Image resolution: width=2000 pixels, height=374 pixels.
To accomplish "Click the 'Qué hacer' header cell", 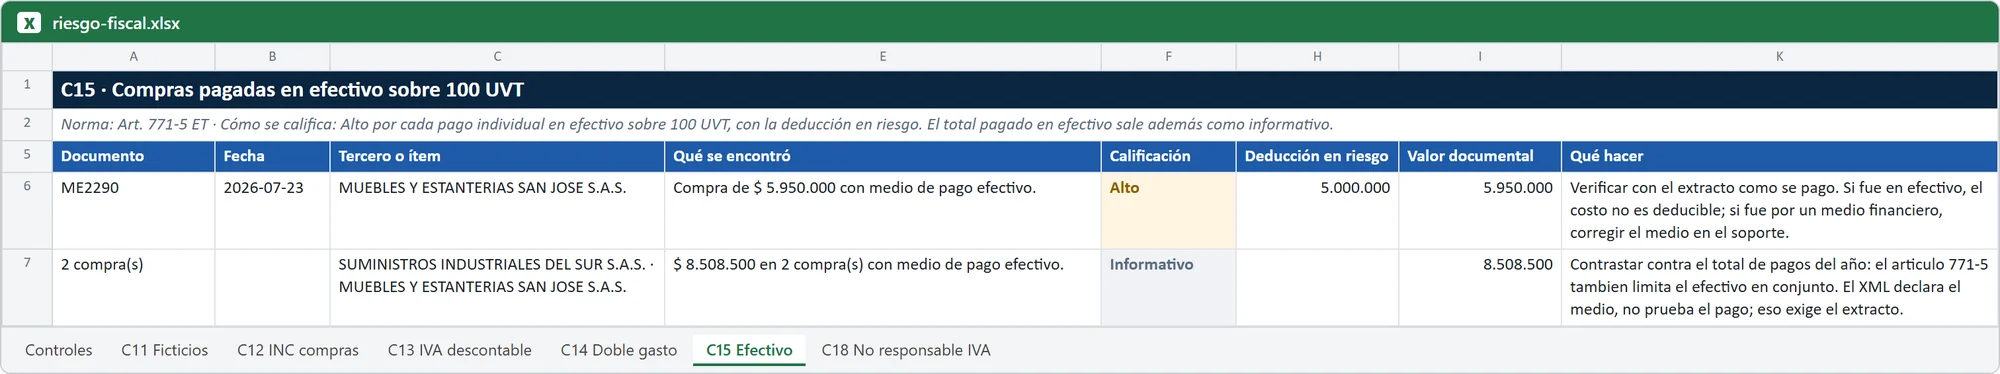I will (1779, 156).
